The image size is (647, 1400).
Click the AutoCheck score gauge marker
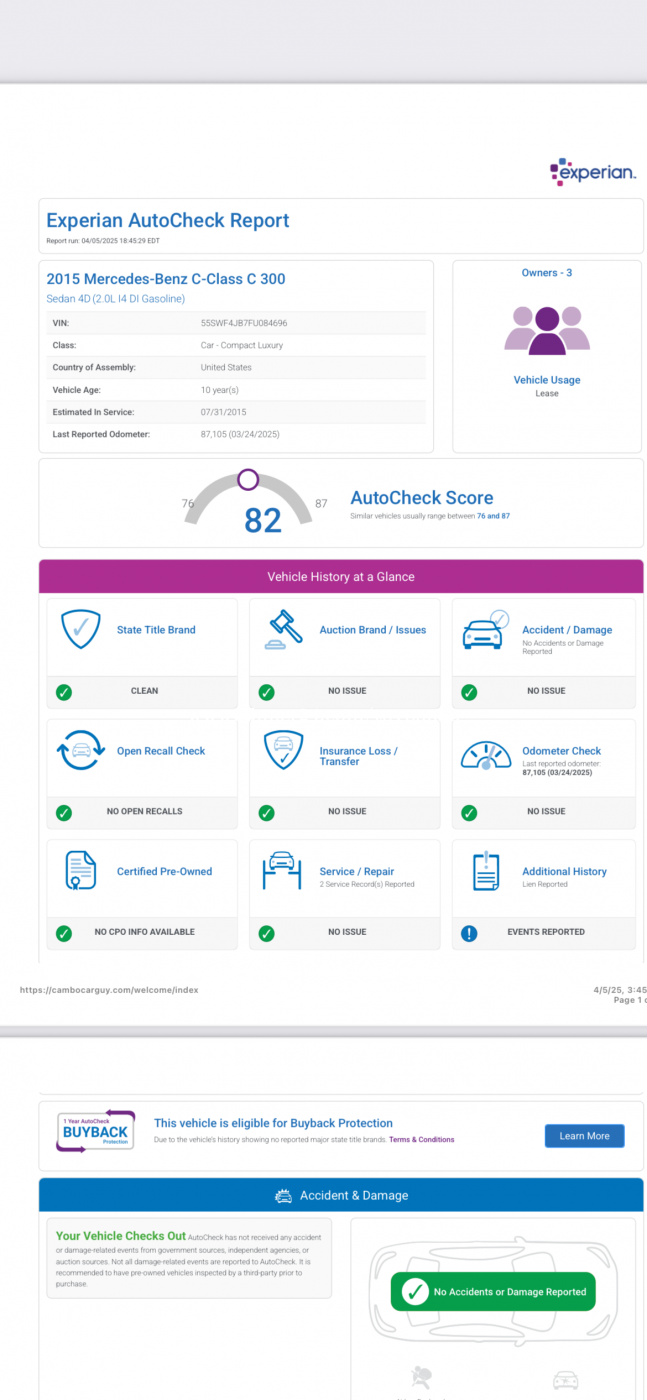[248, 480]
